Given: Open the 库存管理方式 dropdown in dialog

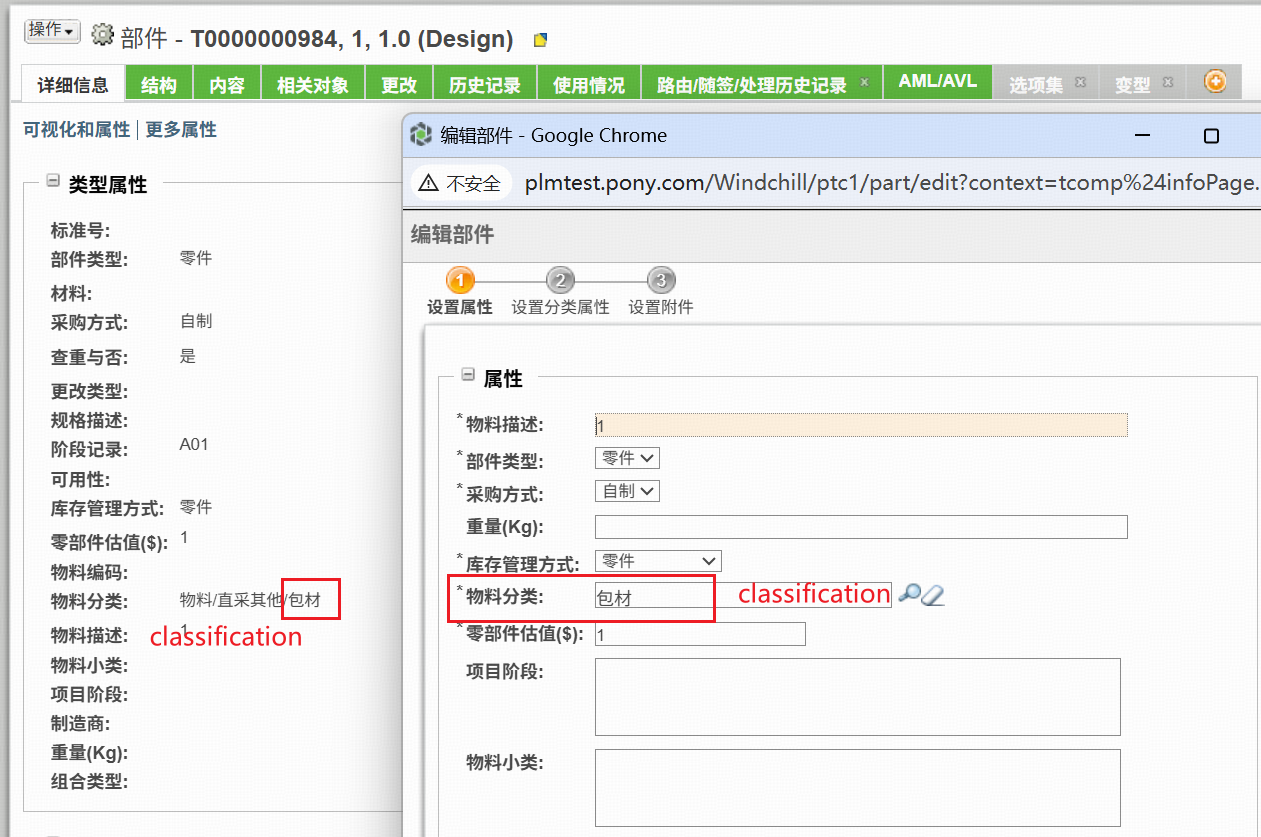Looking at the screenshot, I should pos(657,560).
